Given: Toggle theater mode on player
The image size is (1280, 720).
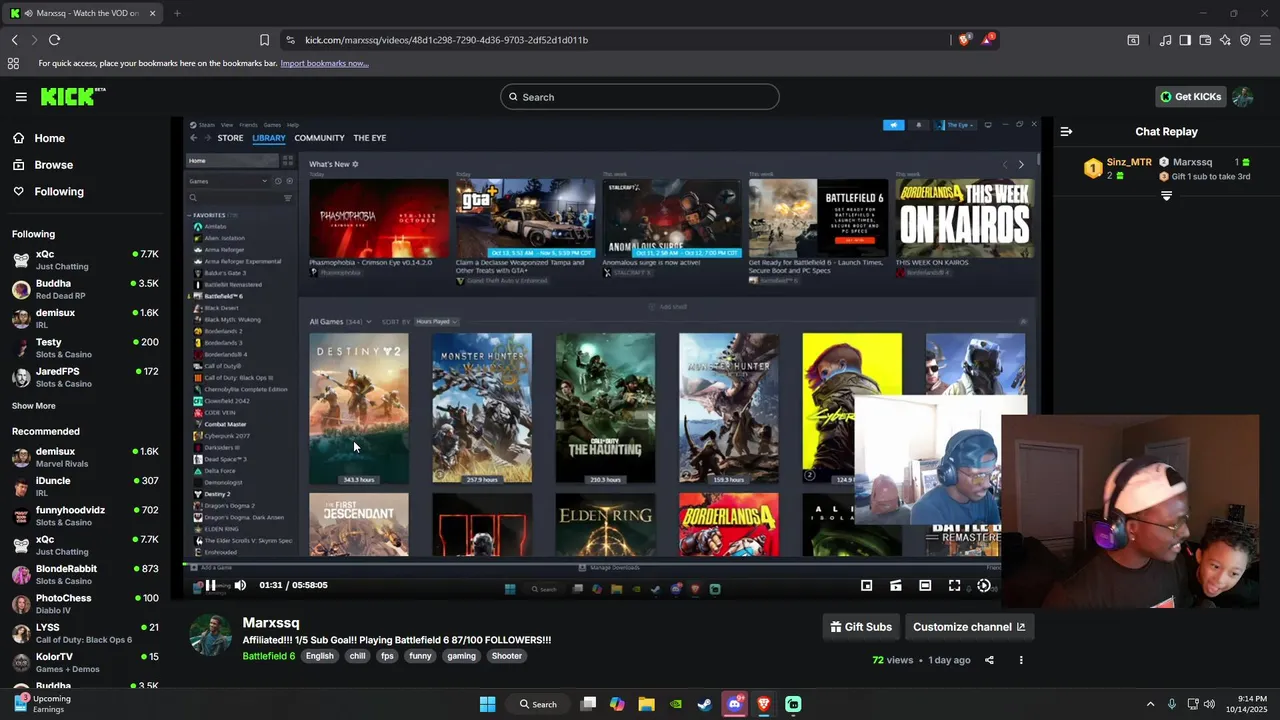Looking at the screenshot, I should tap(925, 585).
